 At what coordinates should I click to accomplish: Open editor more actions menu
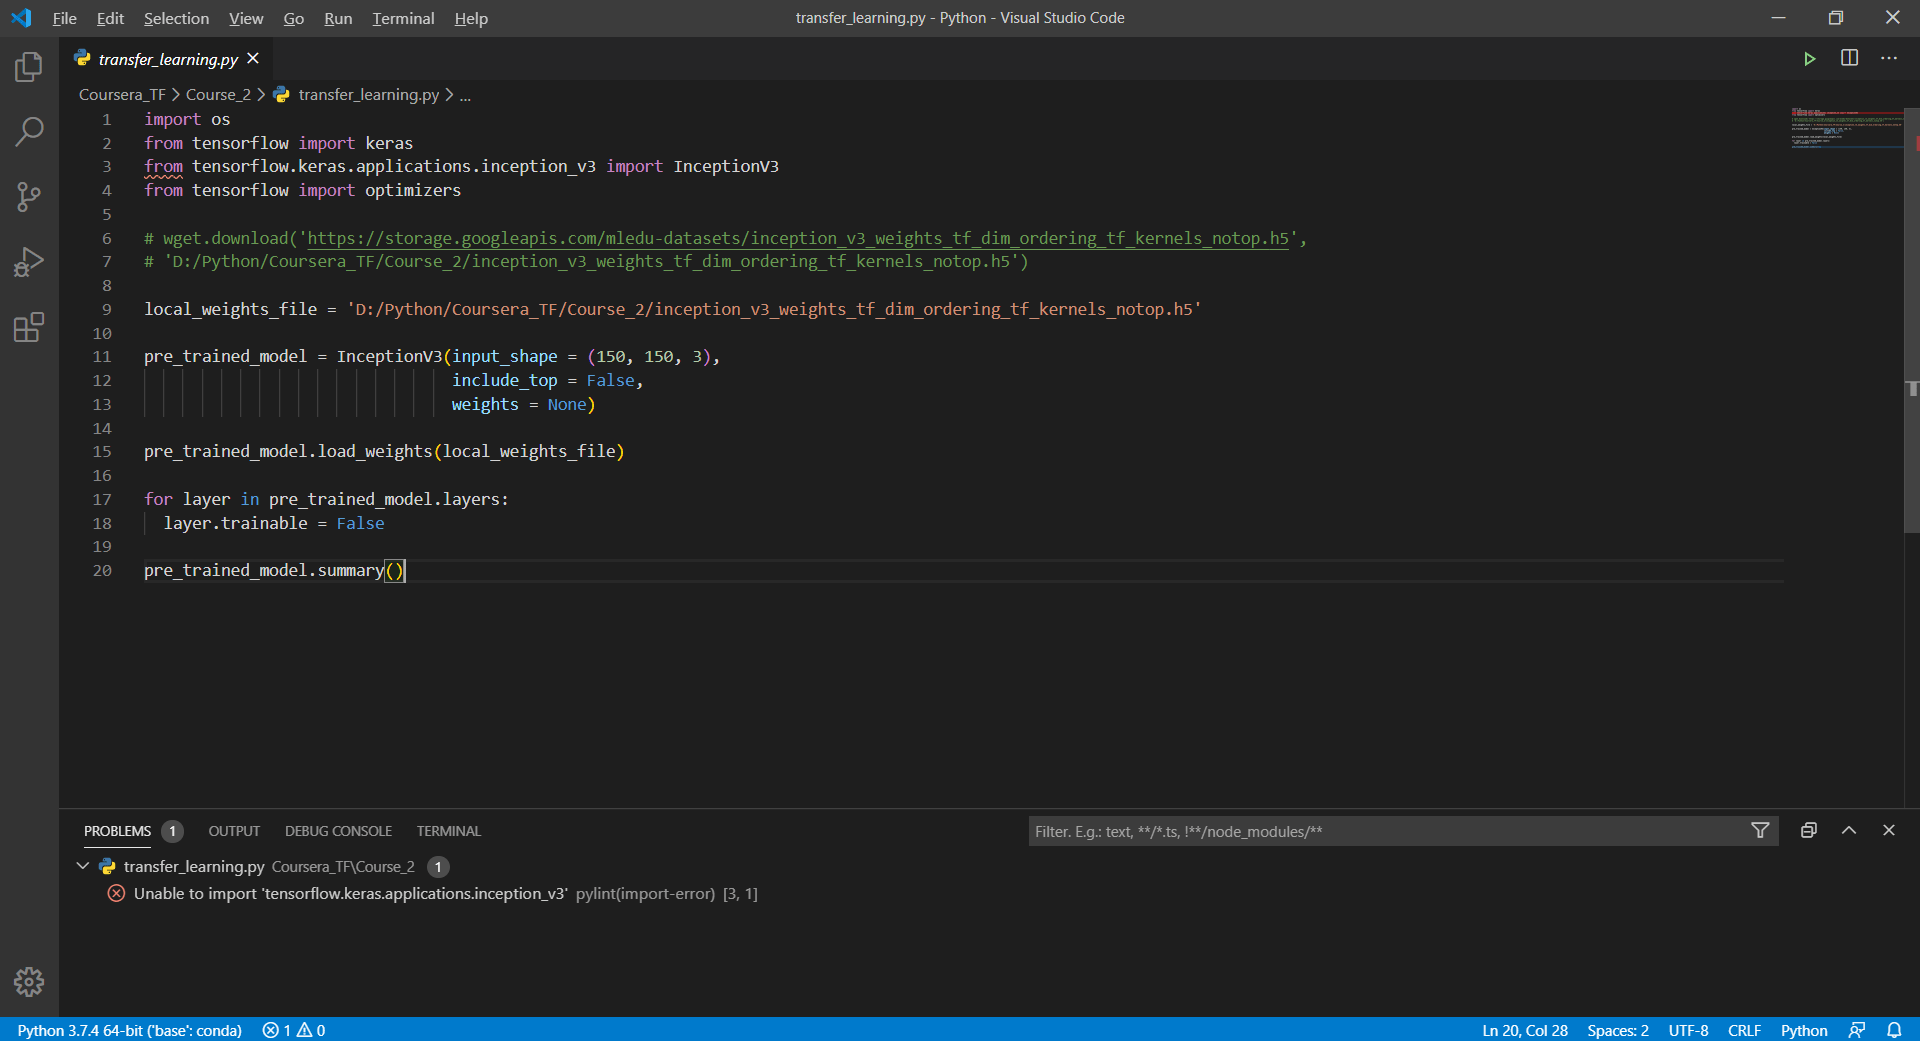(x=1889, y=58)
